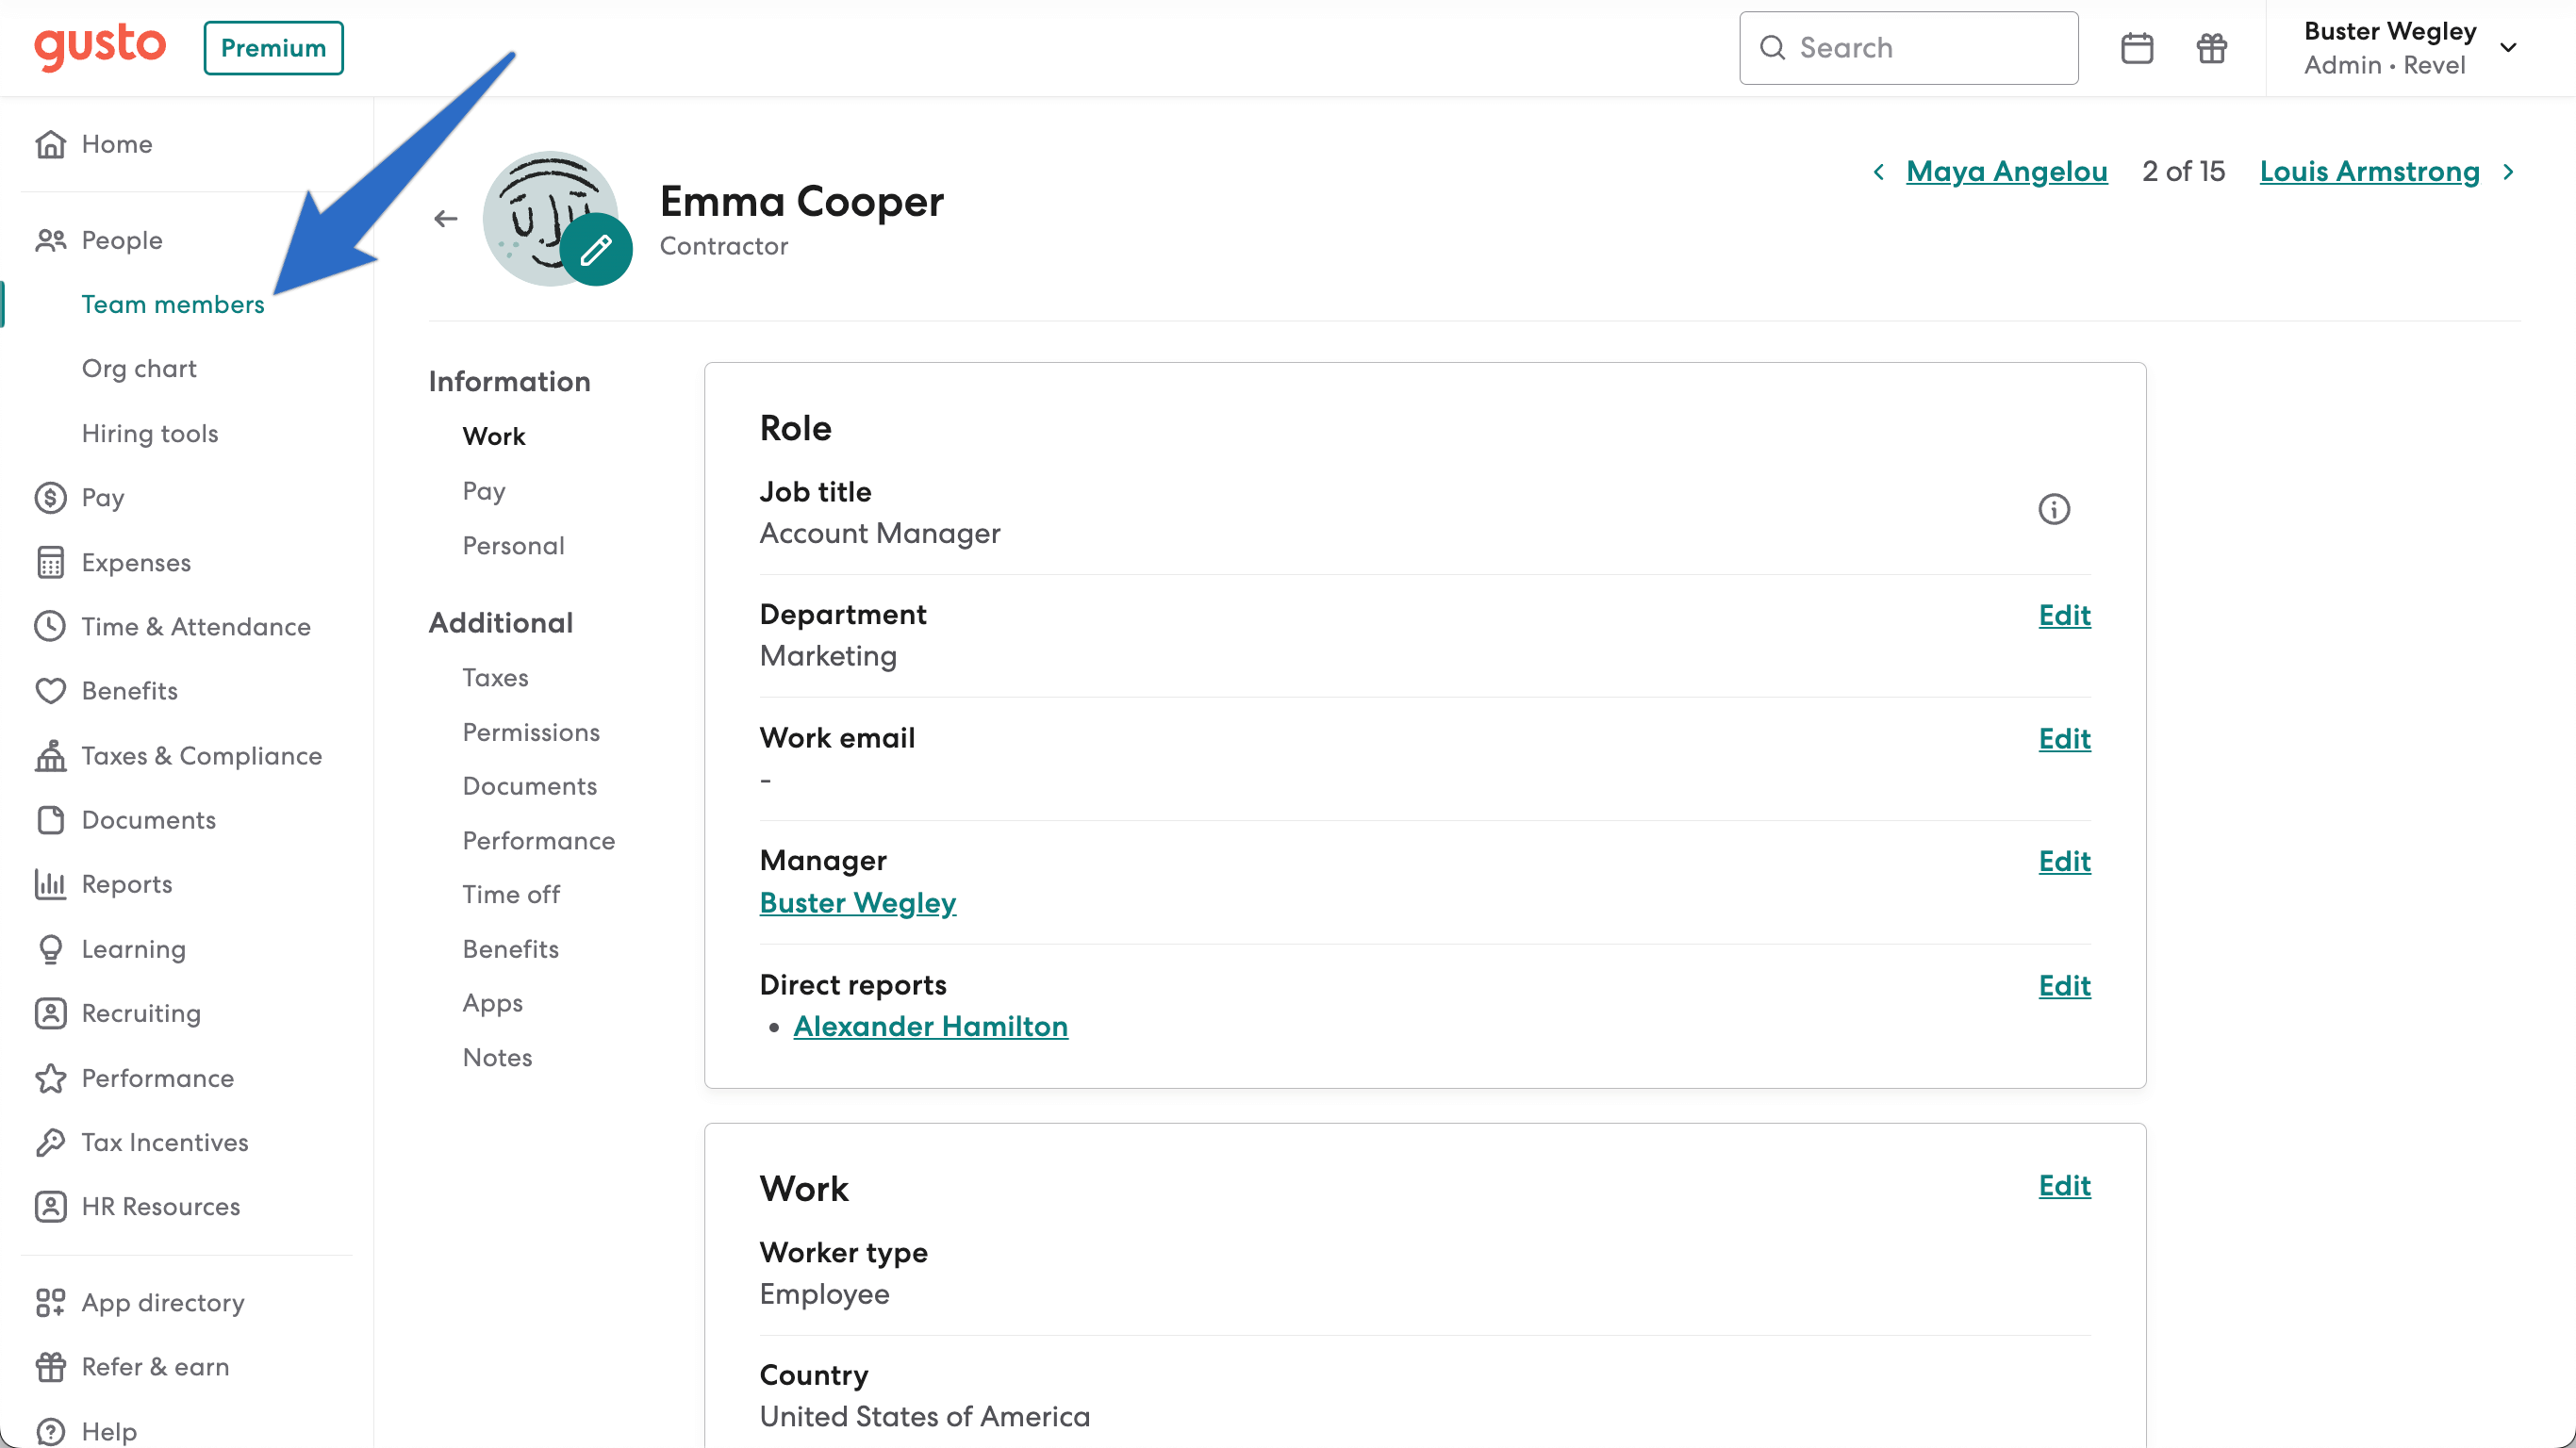Click the calendar icon in top navigation
This screenshot has height=1448, width=2576.
tap(2138, 48)
